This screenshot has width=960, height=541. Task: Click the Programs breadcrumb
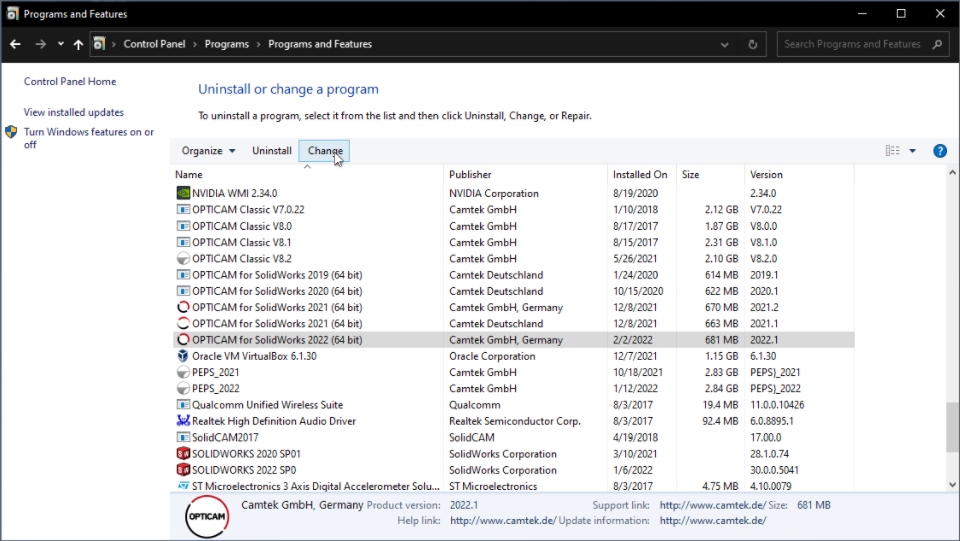[x=227, y=44]
